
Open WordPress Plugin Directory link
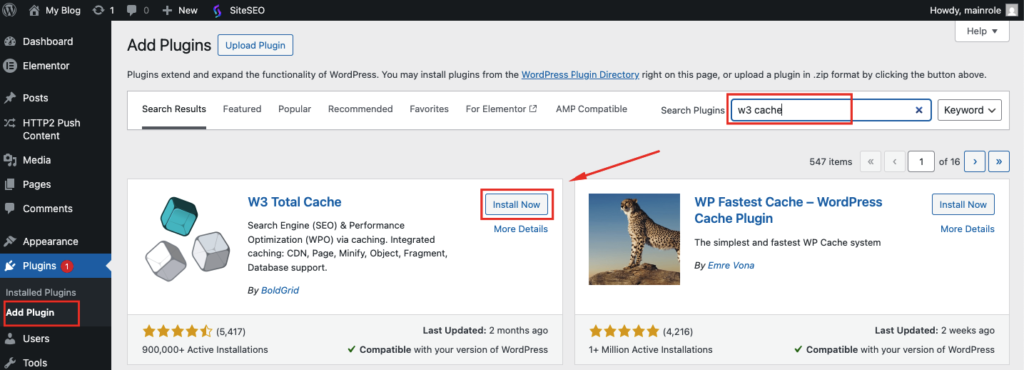580,74
